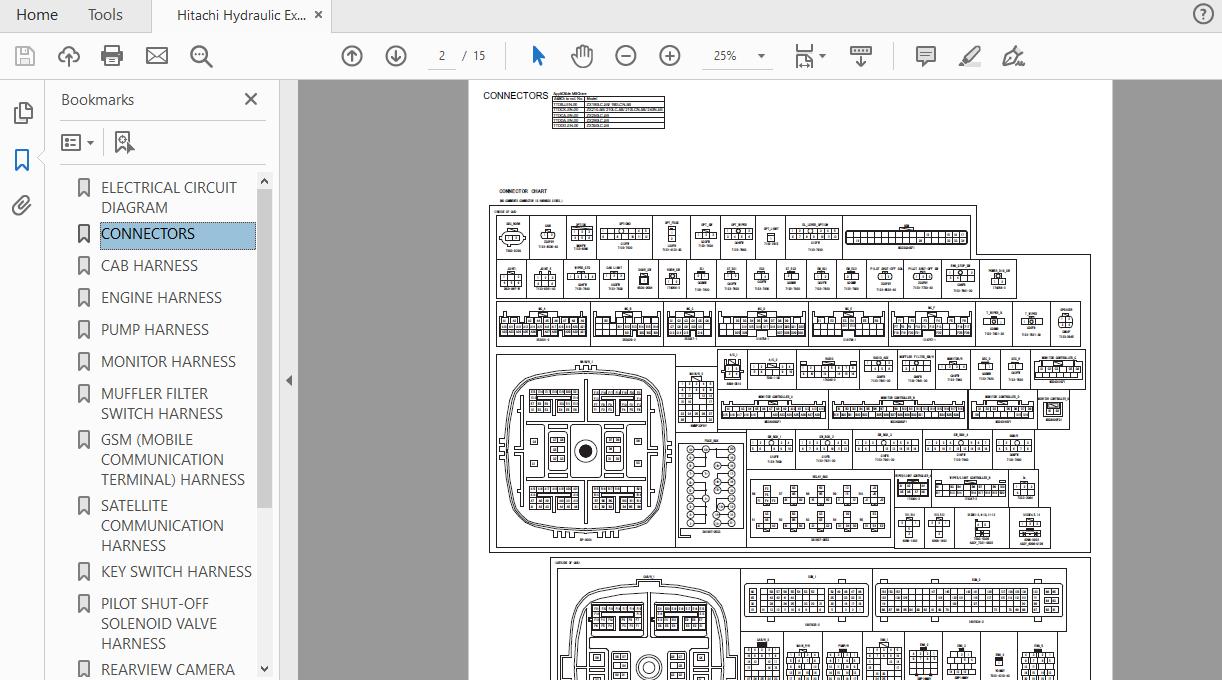The image size is (1222, 680).
Task: Go to previous page arrow
Action: click(x=352, y=56)
